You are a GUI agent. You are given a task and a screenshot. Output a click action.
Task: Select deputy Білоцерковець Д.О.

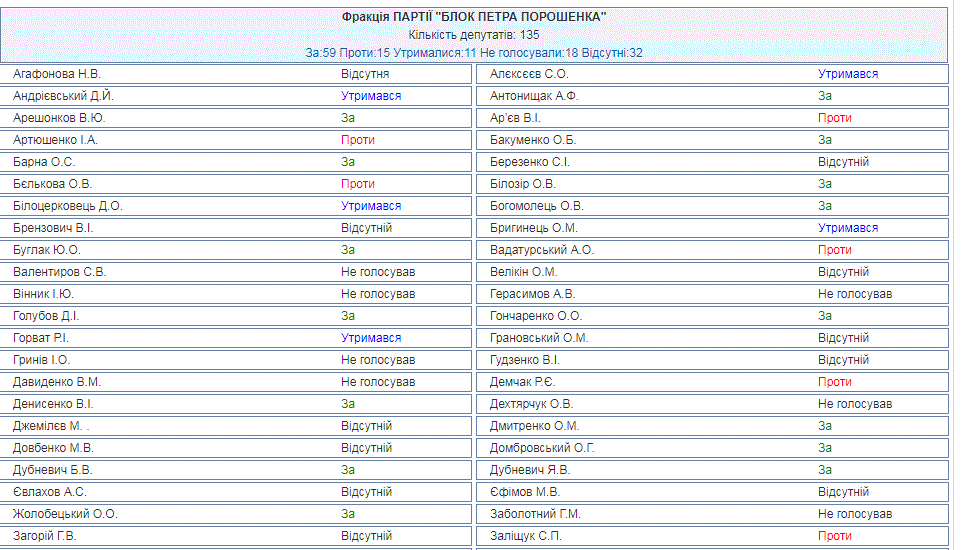(x=67, y=206)
